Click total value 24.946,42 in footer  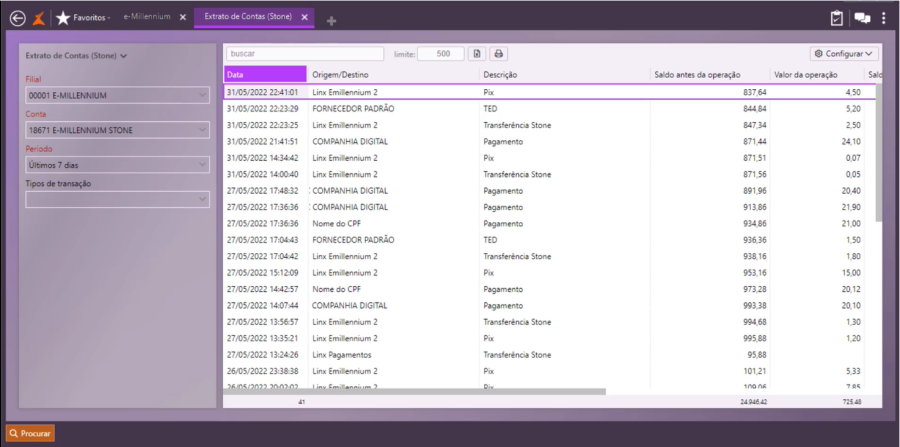(x=753, y=402)
